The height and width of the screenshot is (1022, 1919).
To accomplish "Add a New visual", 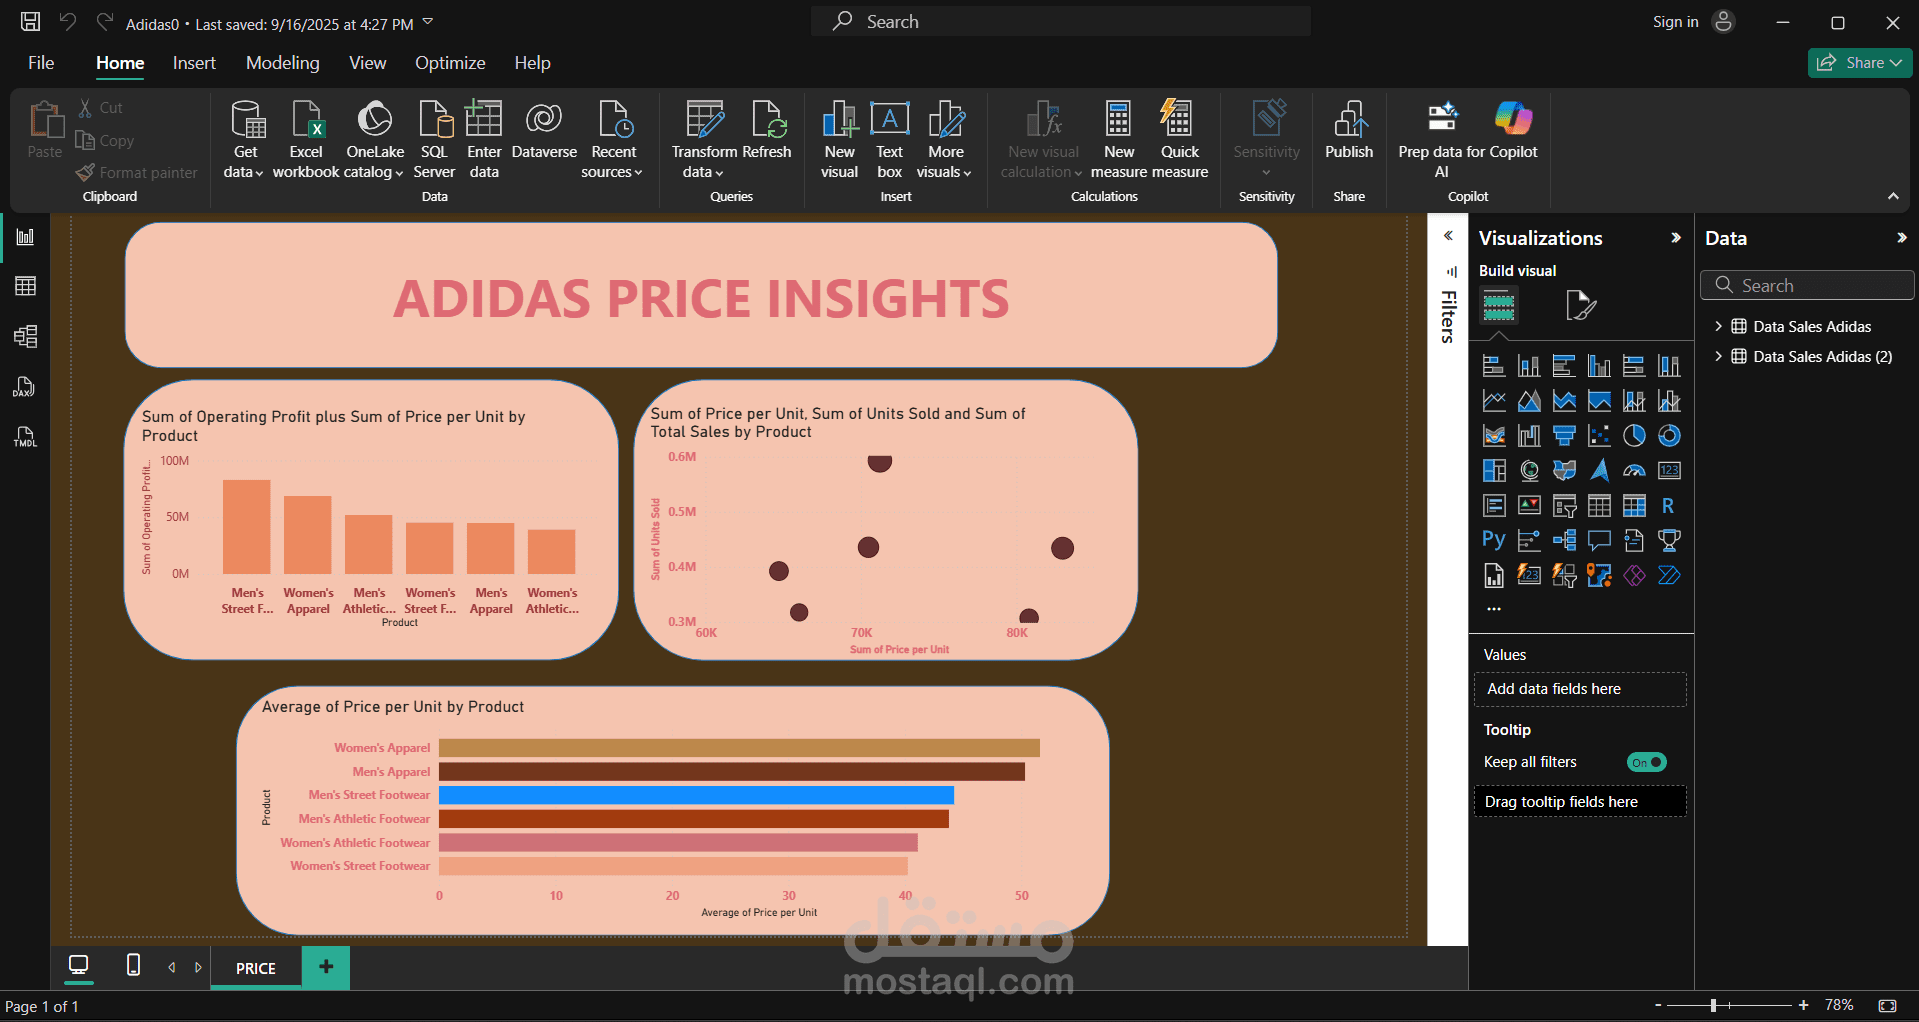I will [x=839, y=140].
